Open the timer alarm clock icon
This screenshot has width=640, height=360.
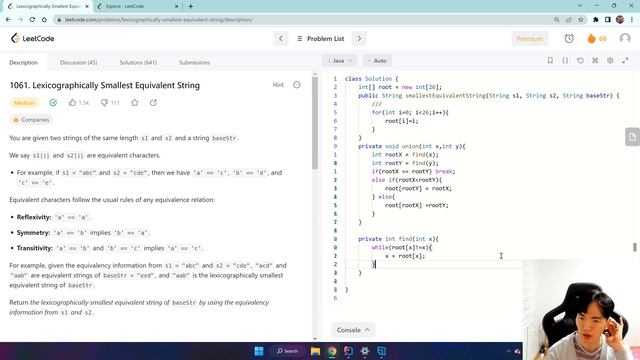(x=569, y=38)
